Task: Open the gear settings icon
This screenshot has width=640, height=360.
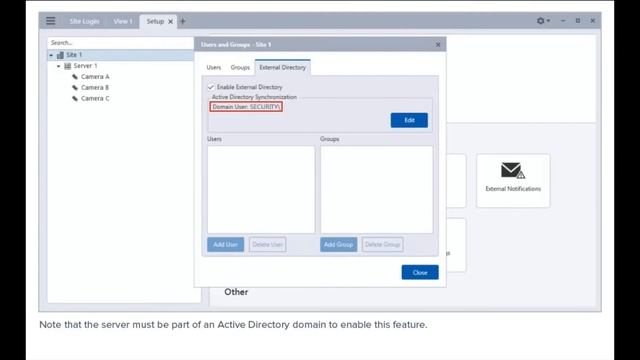Action: (540, 21)
